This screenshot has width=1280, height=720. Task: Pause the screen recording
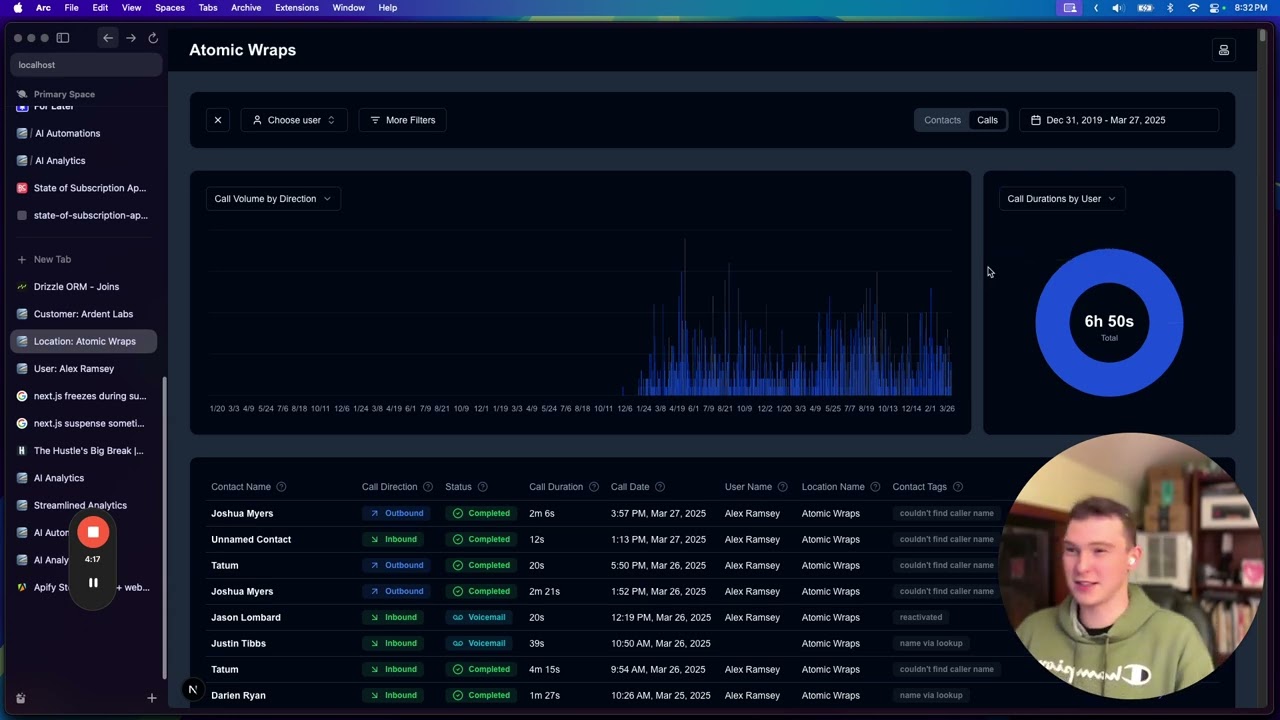point(93,583)
